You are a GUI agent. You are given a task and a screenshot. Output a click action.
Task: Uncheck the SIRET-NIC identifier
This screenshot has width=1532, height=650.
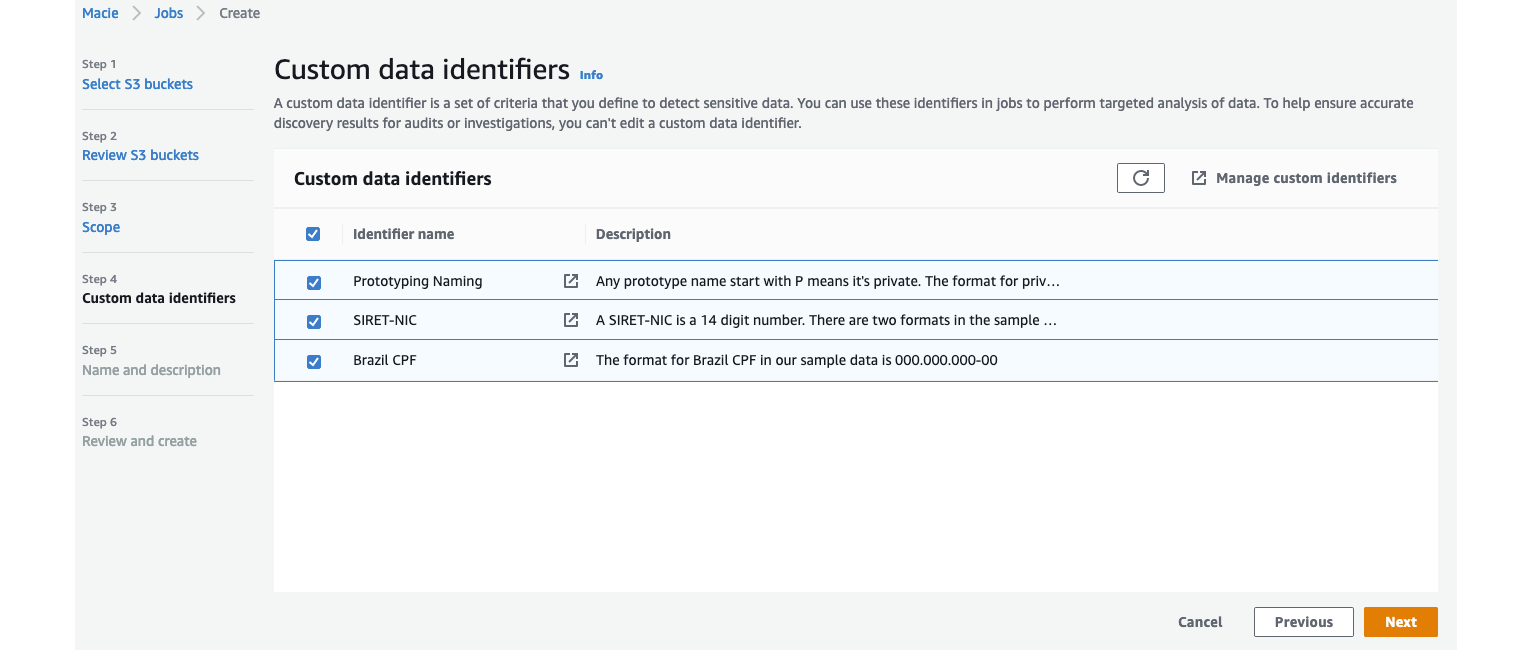point(314,321)
